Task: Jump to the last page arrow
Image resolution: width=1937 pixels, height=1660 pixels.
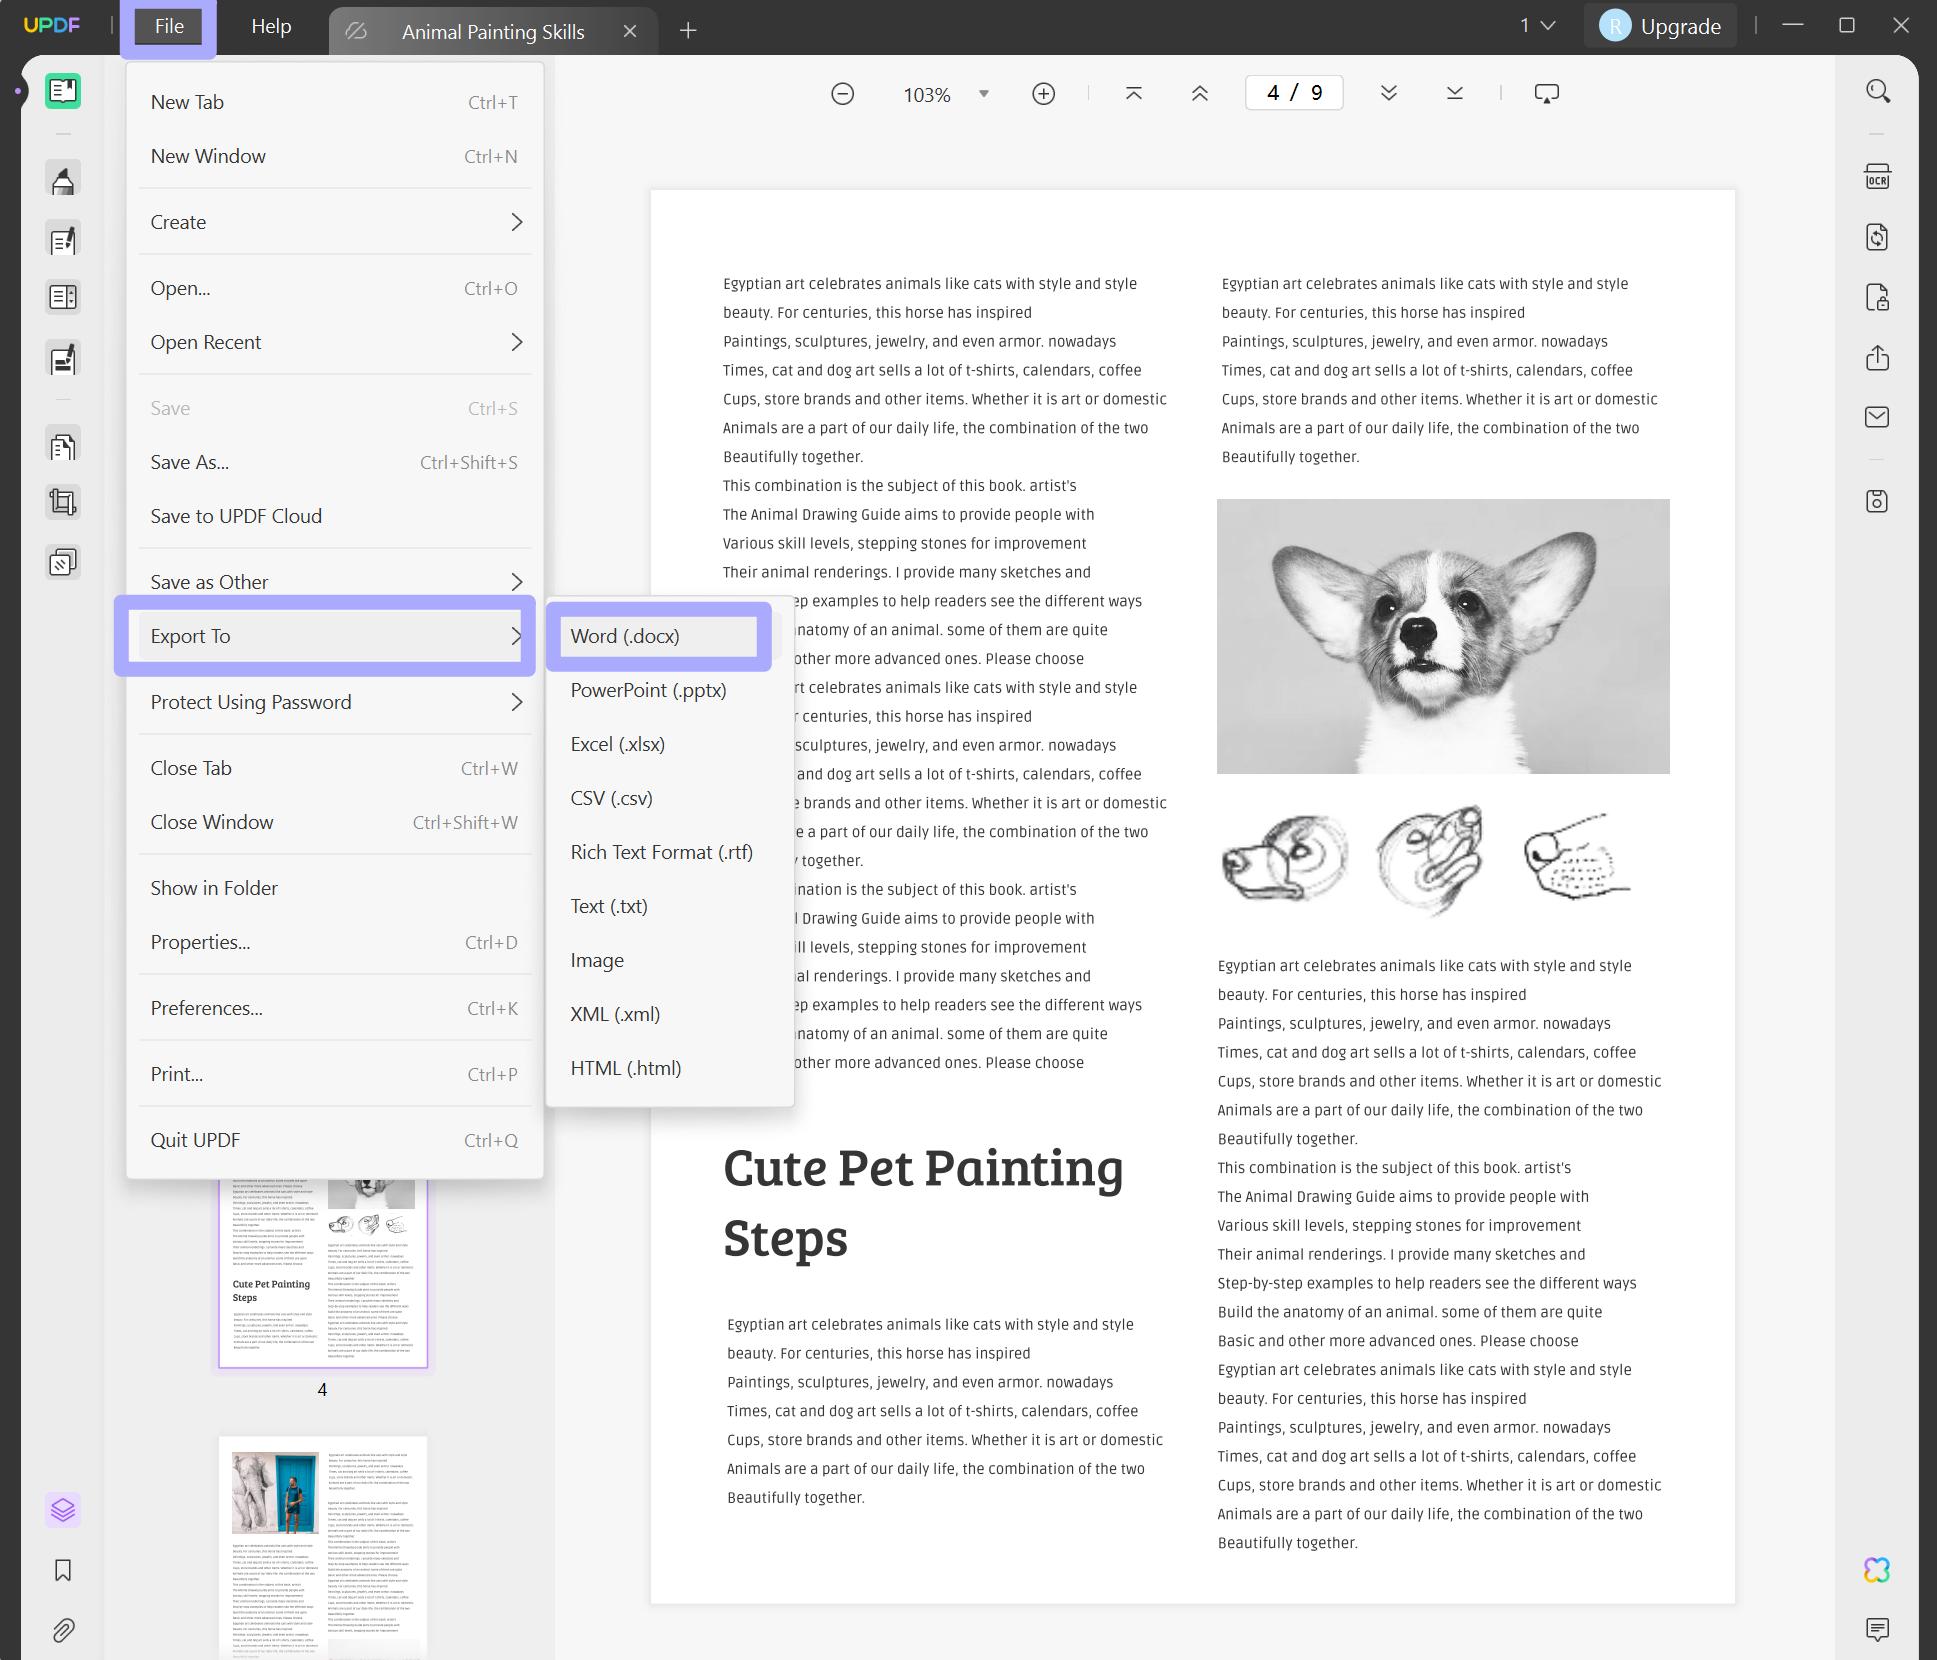Action: pyautogui.click(x=1454, y=93)
